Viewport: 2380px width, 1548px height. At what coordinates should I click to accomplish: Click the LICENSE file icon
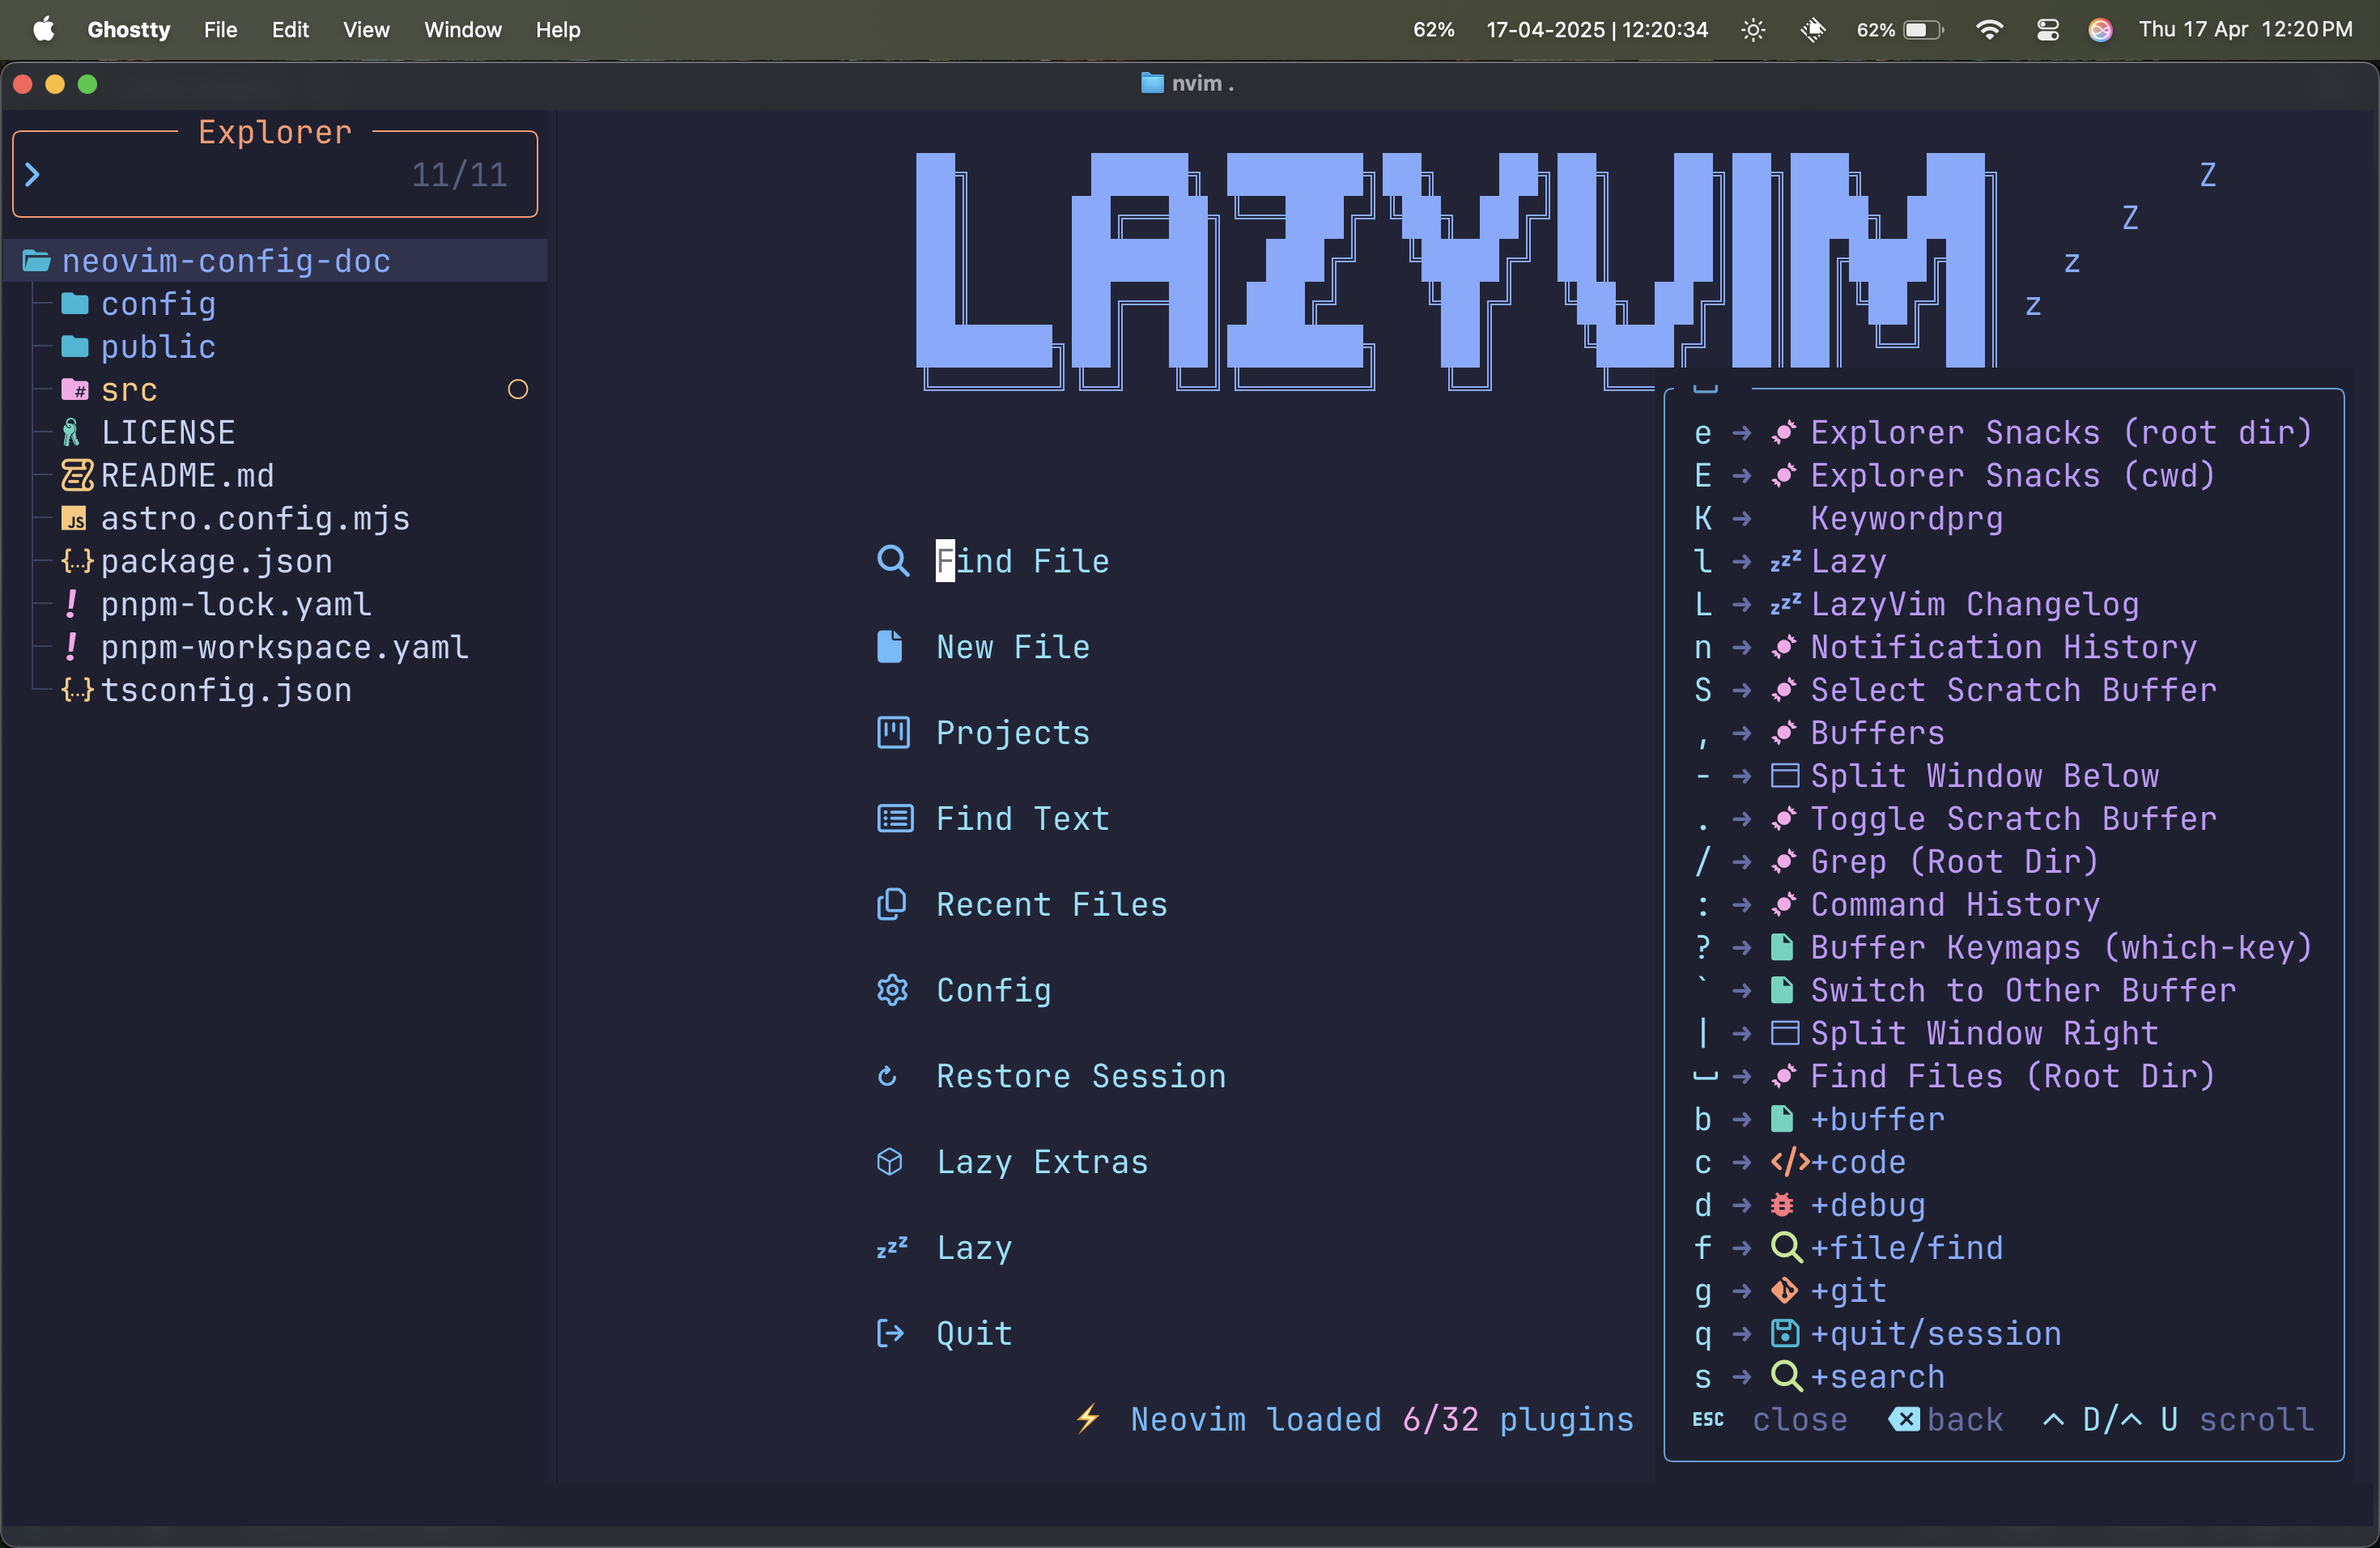[71, 433]
